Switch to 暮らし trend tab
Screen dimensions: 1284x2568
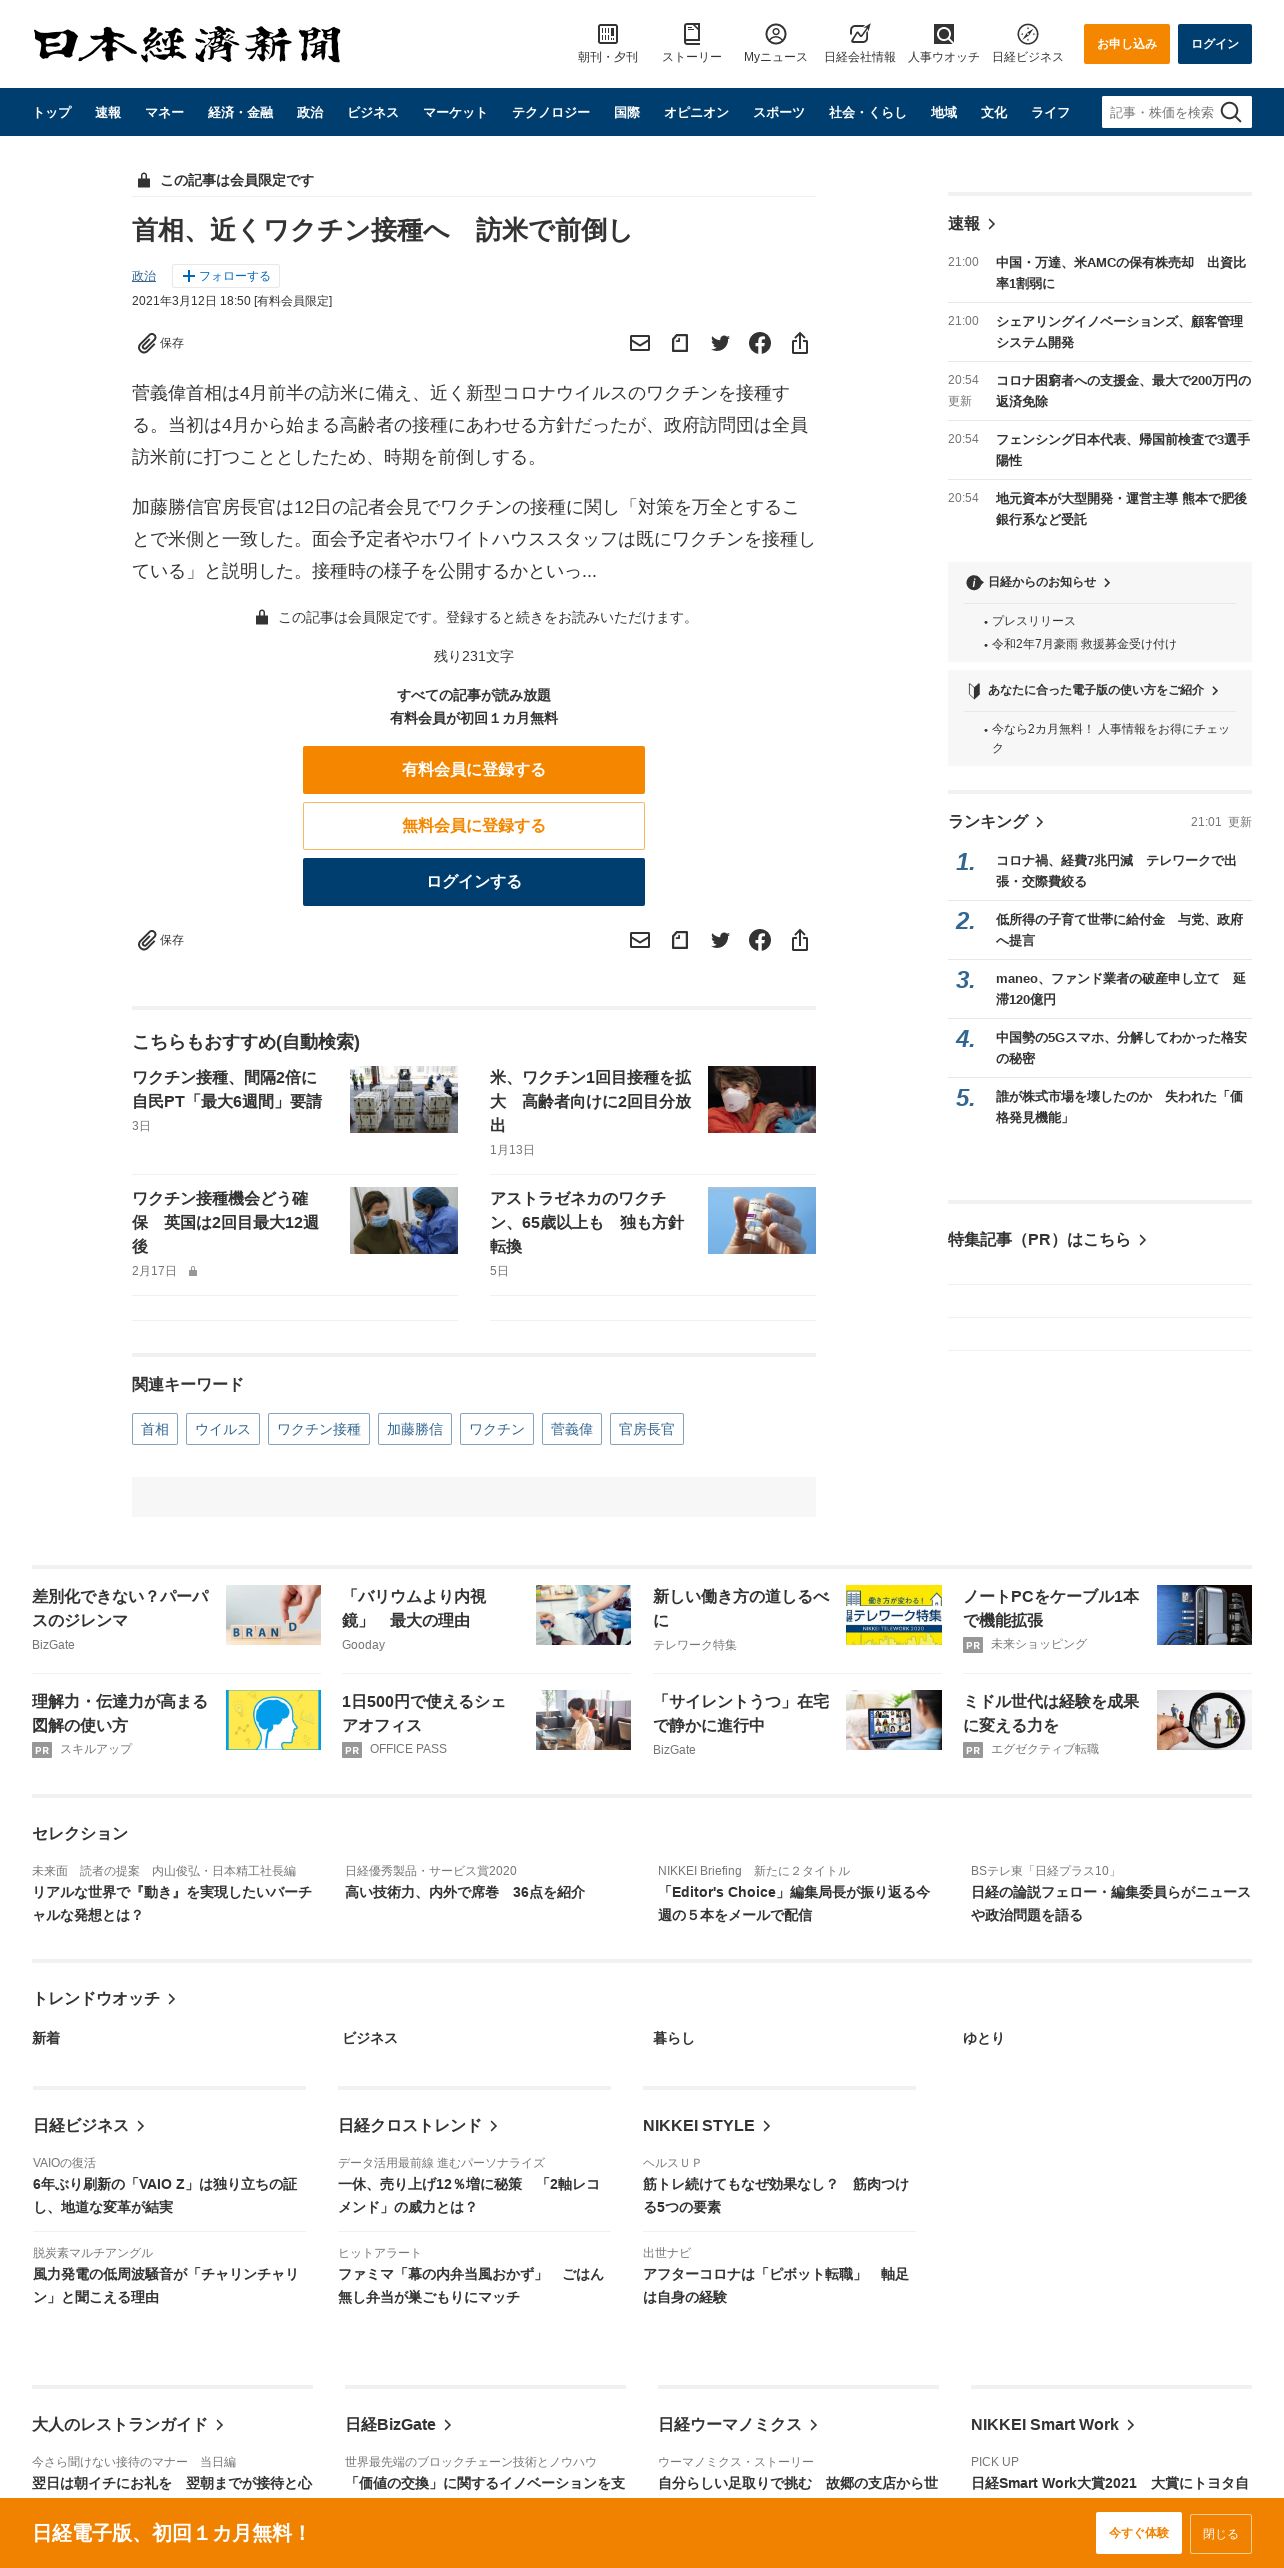pos(673,2037)
